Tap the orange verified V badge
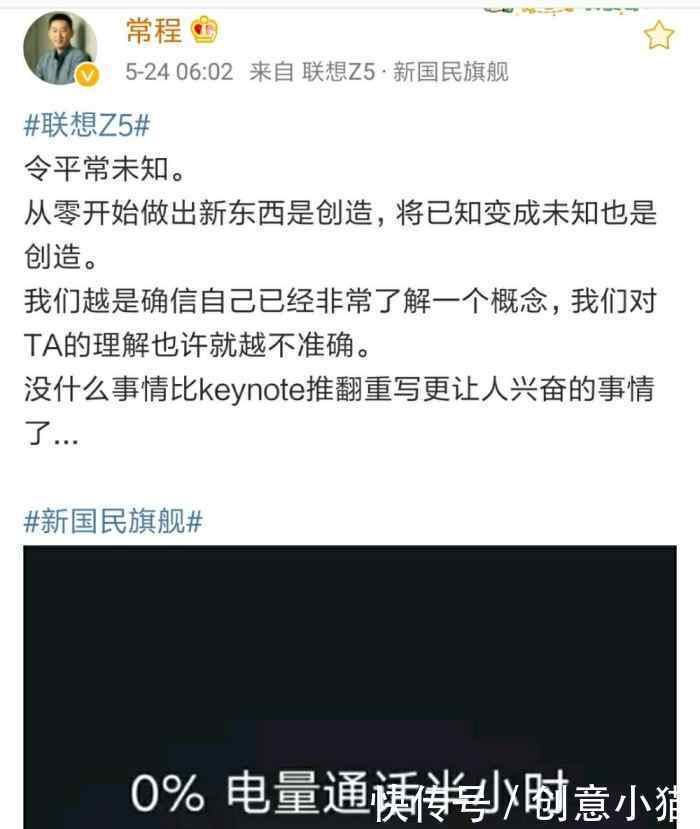 (88, 75)
